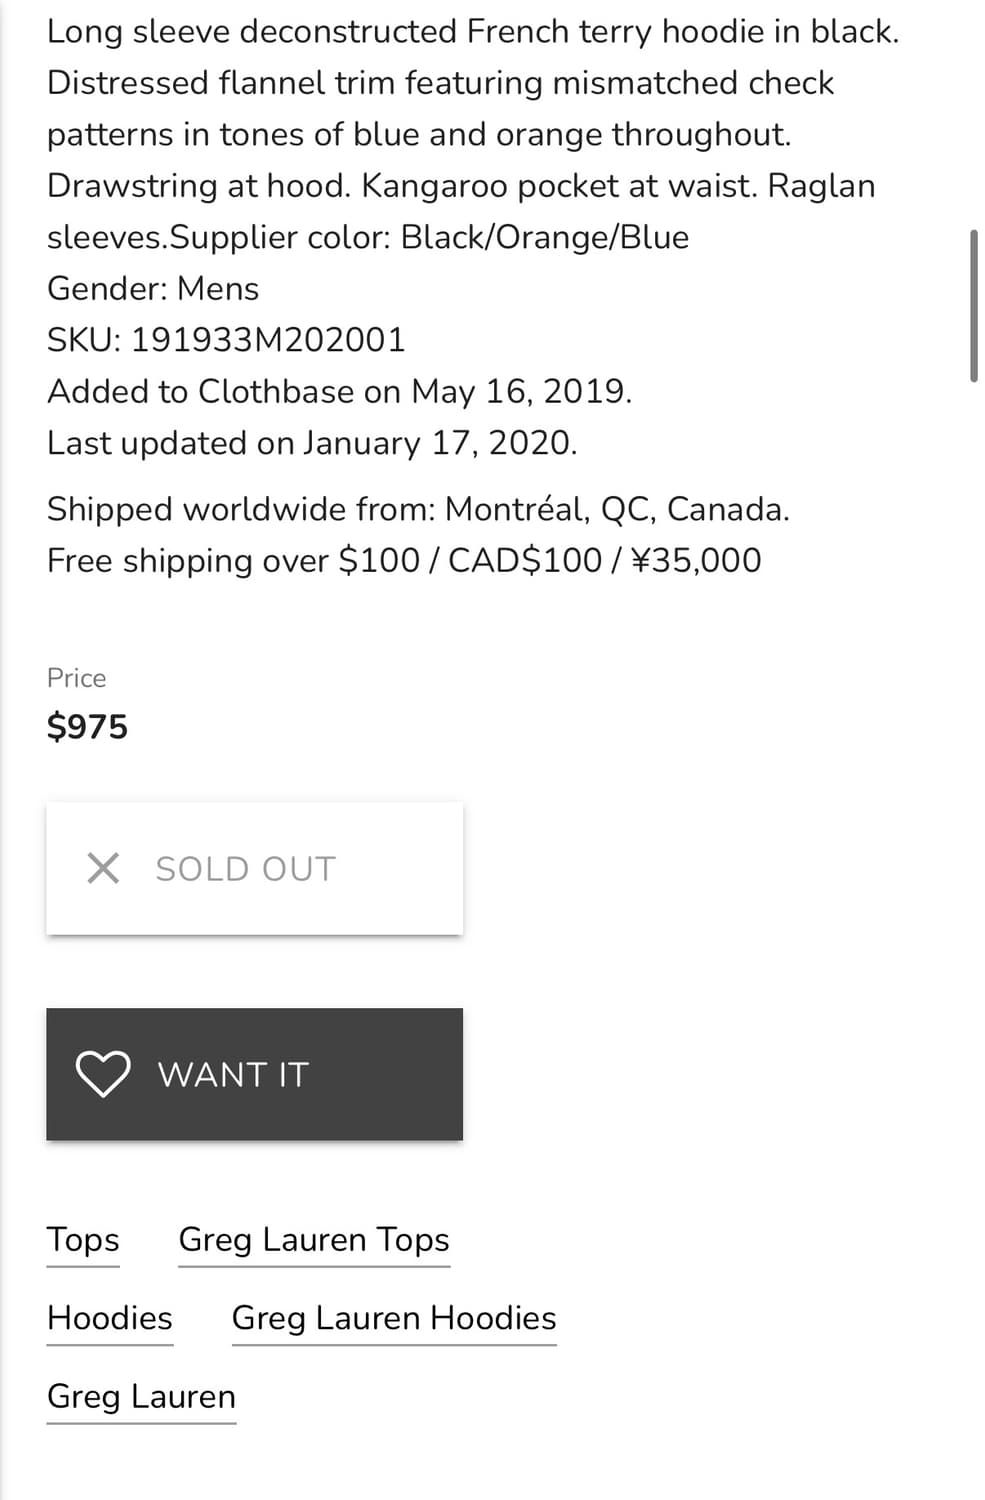Click the Last updated January 17 line
This screenshot has width=985, height=1500.
(x=312, y=443)
